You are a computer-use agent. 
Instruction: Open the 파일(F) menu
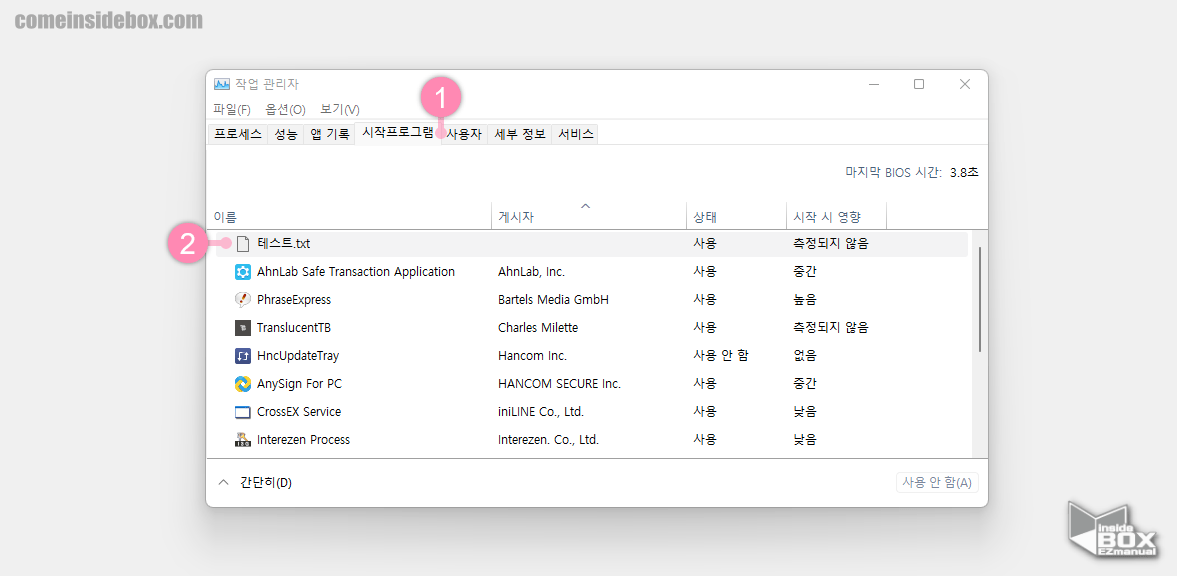pos(231,109)
